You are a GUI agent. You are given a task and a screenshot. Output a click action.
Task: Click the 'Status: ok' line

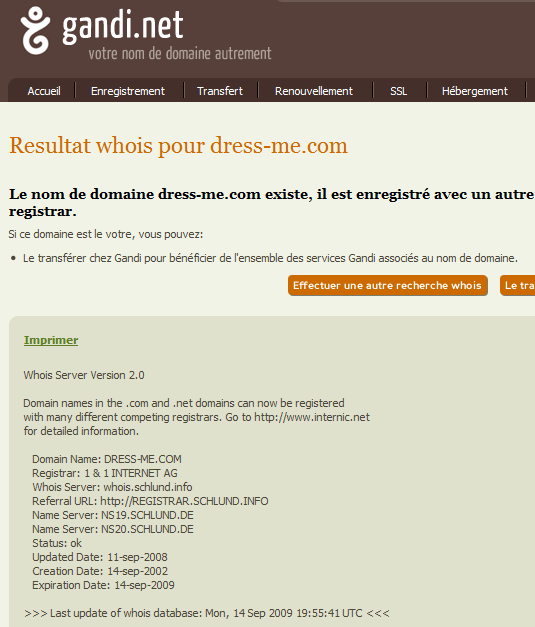57,543
